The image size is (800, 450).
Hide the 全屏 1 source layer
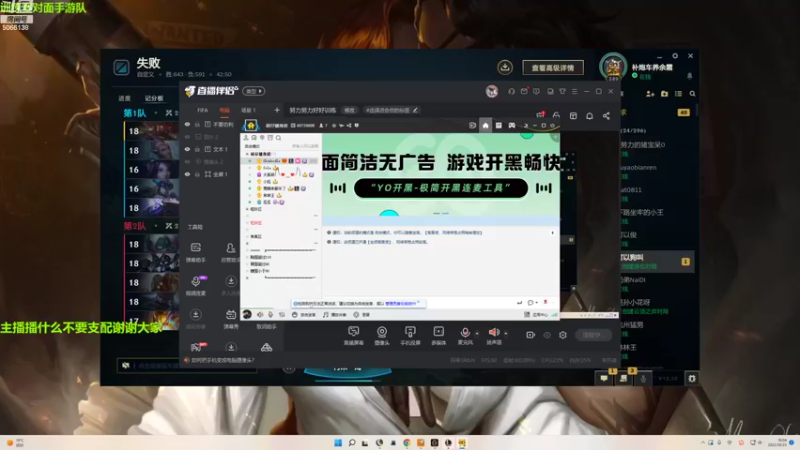(187, 174)
